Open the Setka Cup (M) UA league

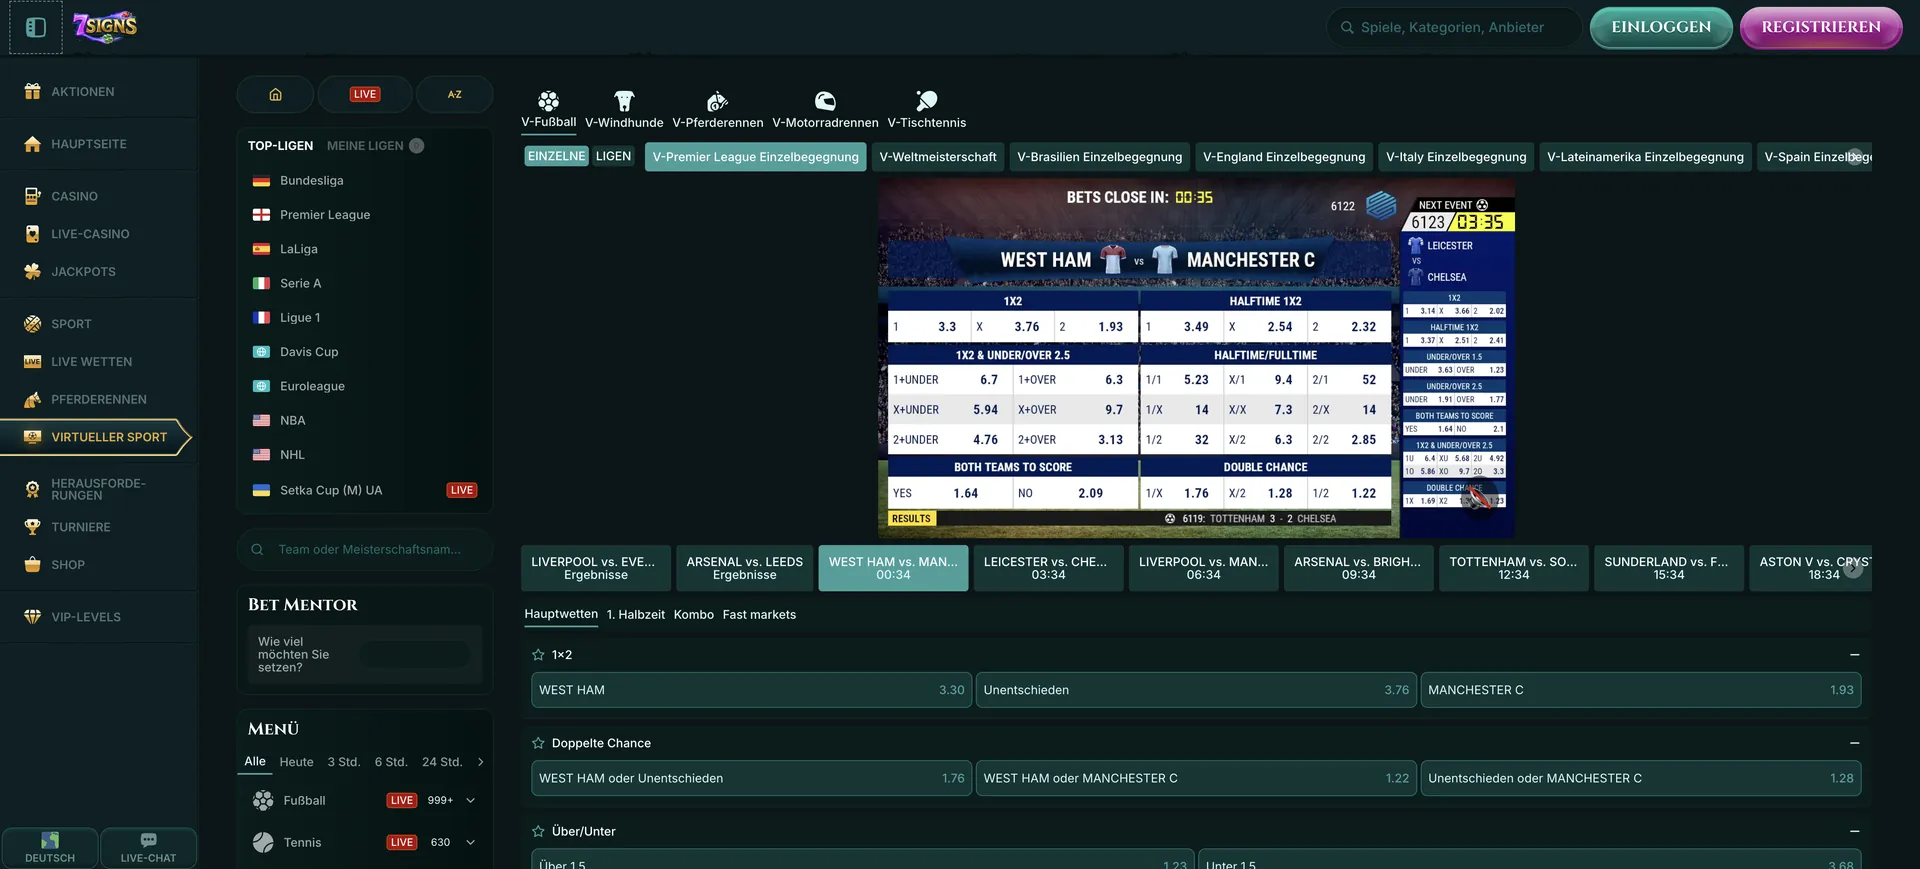[x=364, y=490]
